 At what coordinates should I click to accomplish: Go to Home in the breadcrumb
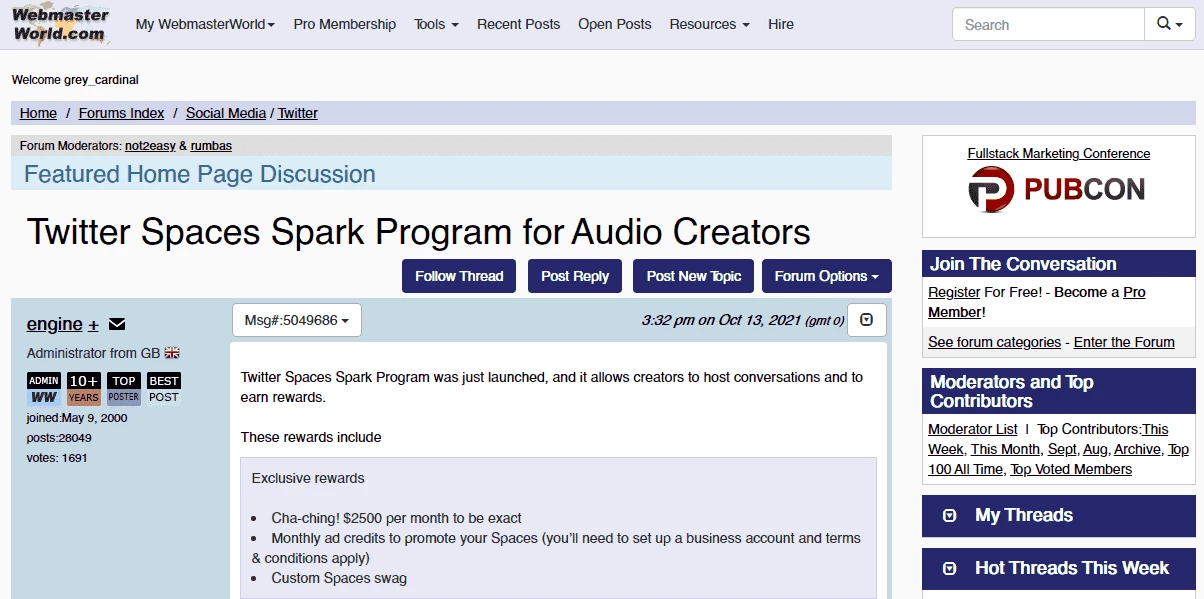(38, 113)
